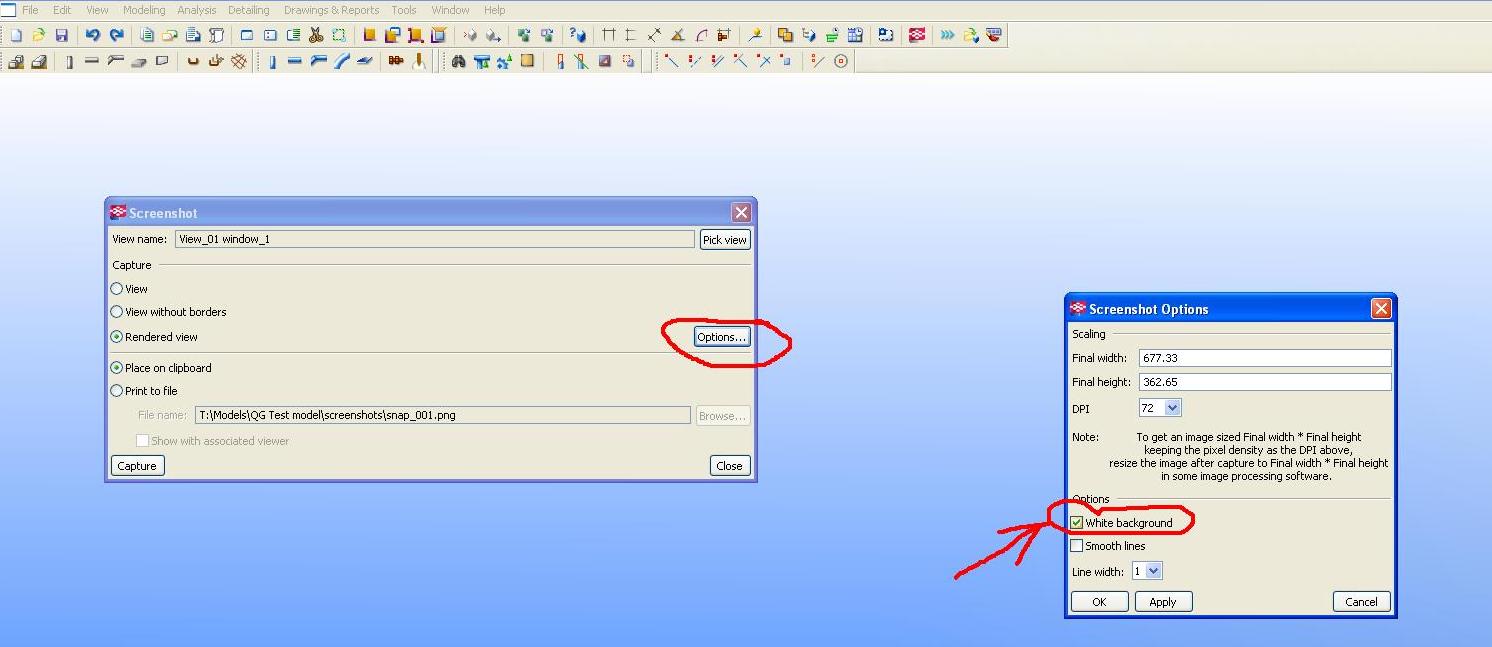Image resolution: width=1492 pixels, height=647 pixels.
Task: Select the 'View' capture radio button
Action: pyautogui.click(x=117, y=289)
